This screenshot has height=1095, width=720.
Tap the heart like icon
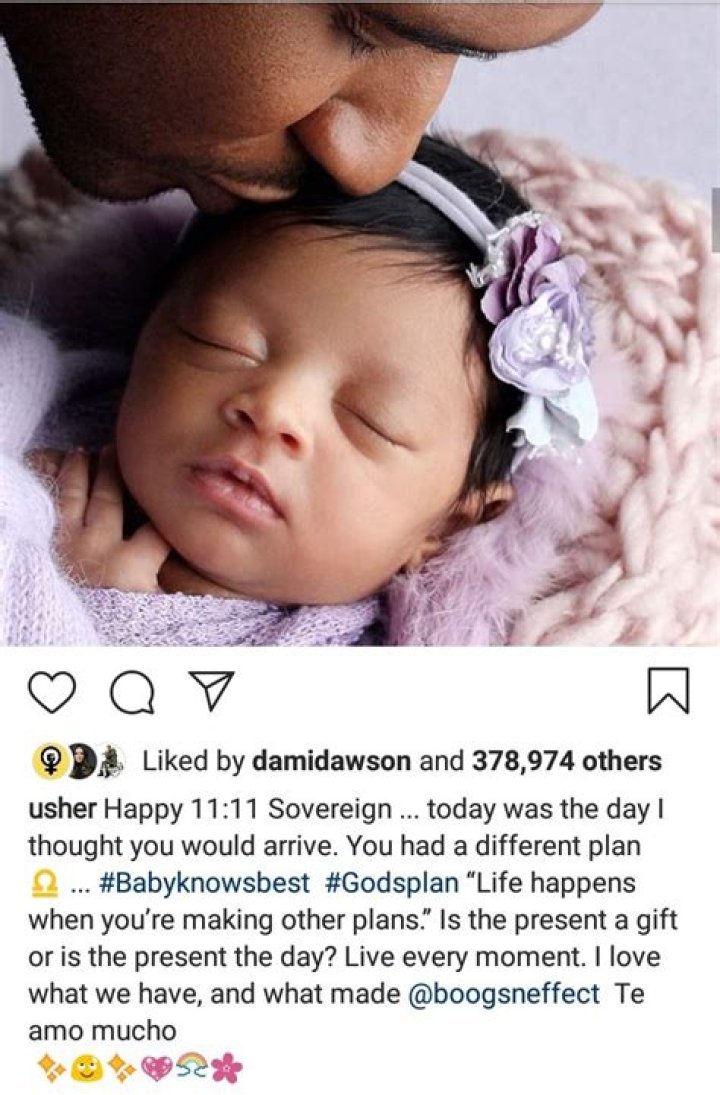point(52,692)
